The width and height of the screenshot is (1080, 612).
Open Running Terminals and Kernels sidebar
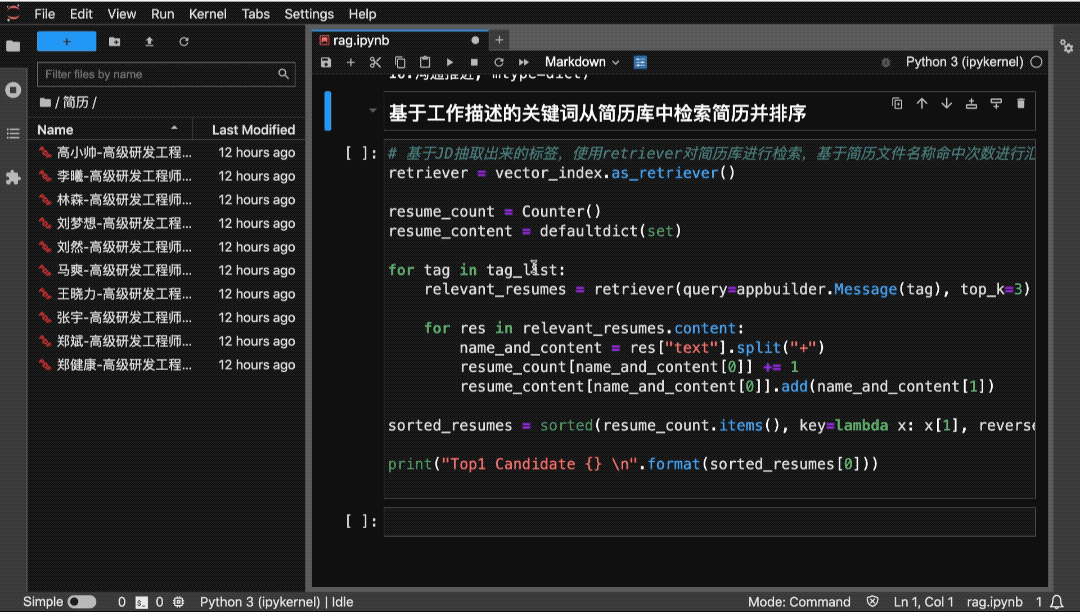pos(13,90)
